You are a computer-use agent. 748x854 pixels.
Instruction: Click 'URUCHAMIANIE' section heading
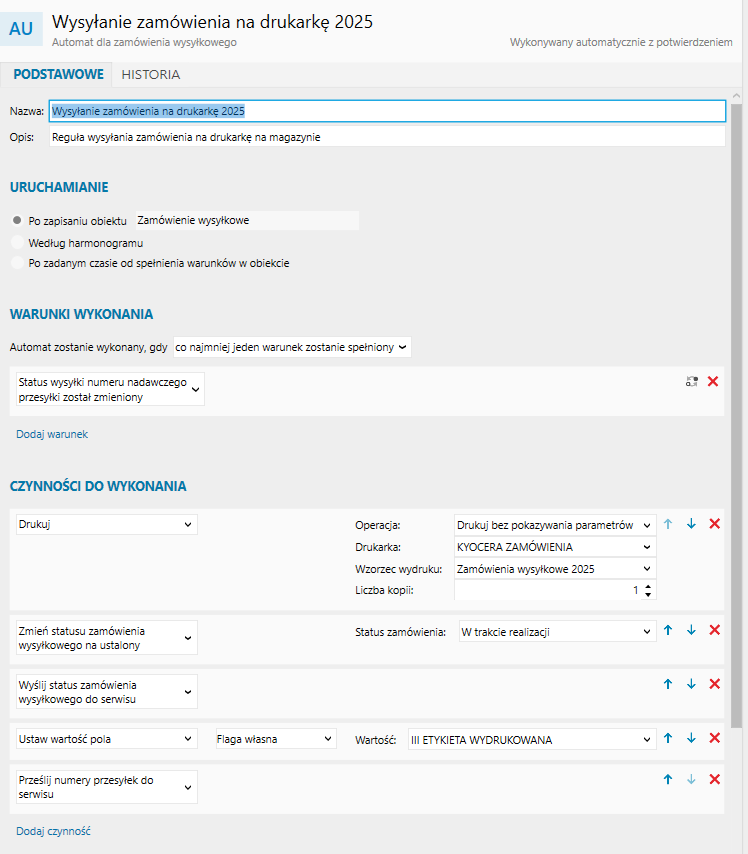point(59,187)
